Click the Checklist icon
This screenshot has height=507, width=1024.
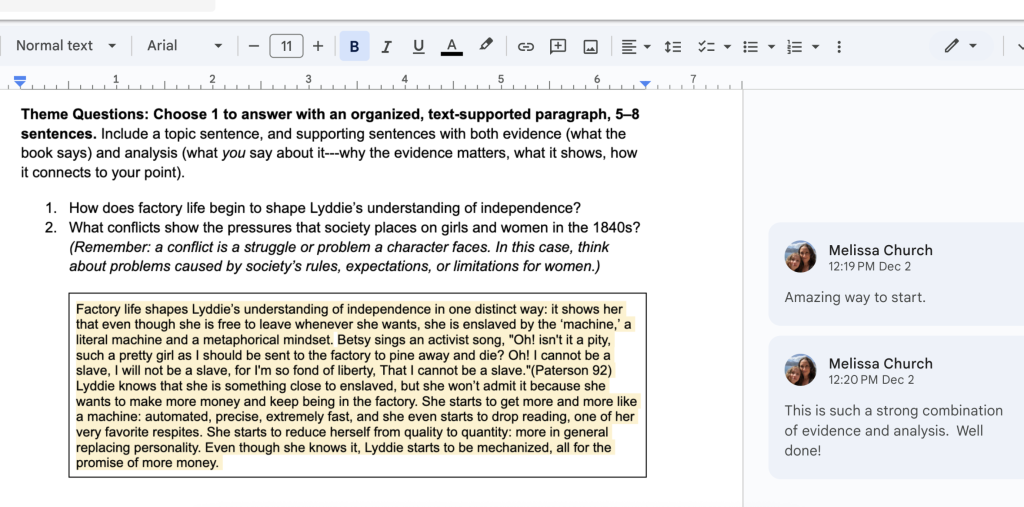[x=706, y=46]
